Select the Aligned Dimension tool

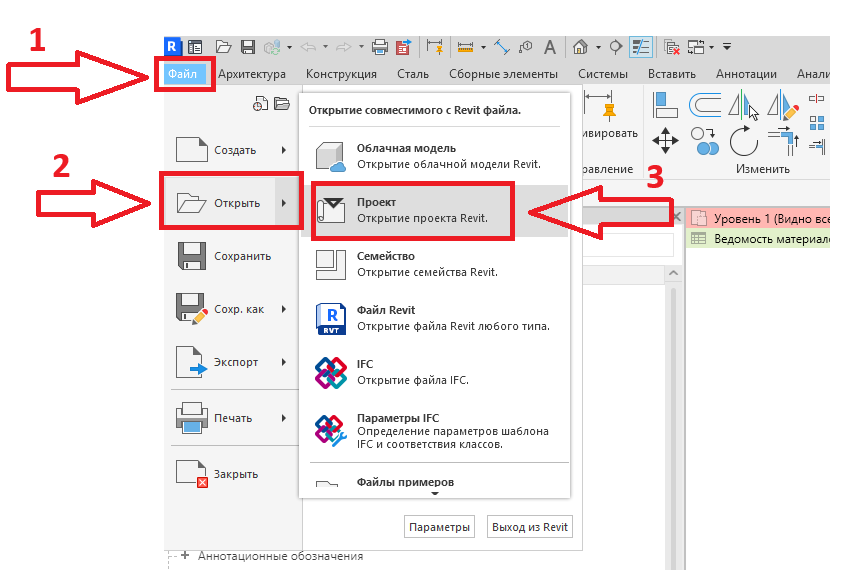[502, 47]
